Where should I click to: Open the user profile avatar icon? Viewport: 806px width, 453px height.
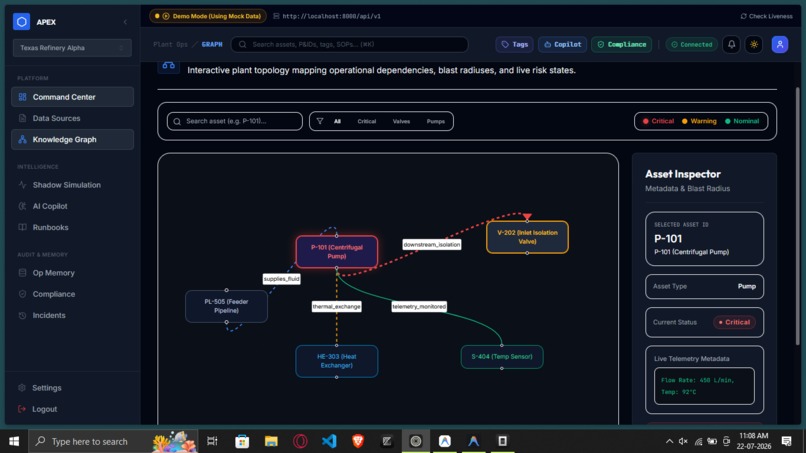click(780, 45)
